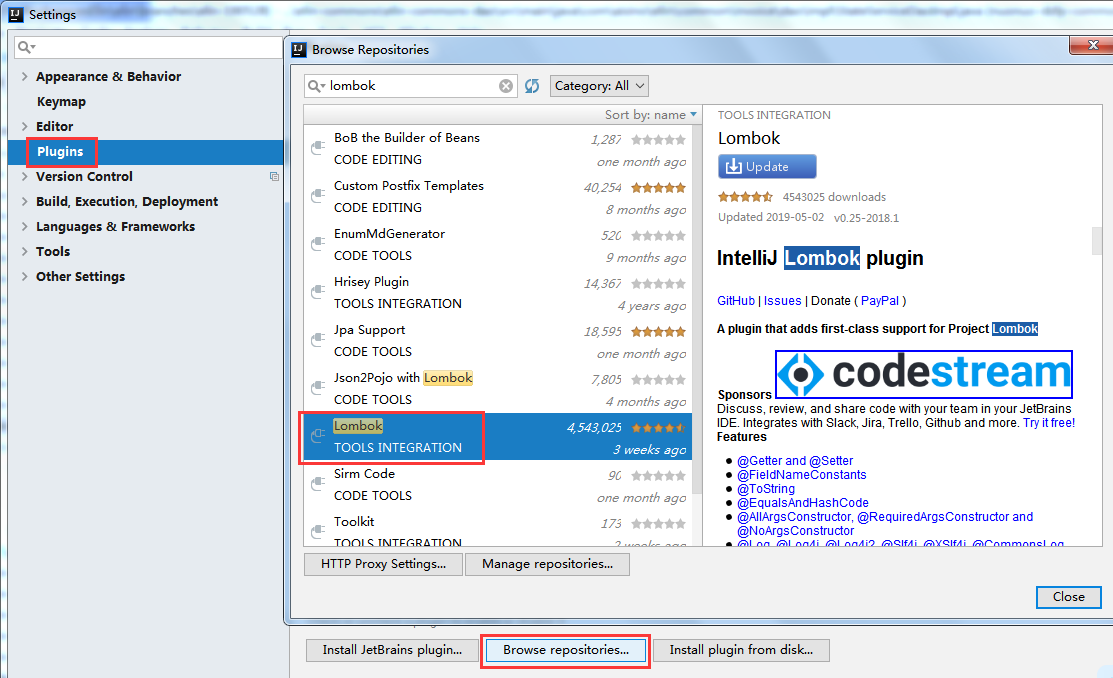The height and width of the screenshot is (678, 1113).
Task: Click star rating of Custom Postfix Templates
Action: (658, 187)
